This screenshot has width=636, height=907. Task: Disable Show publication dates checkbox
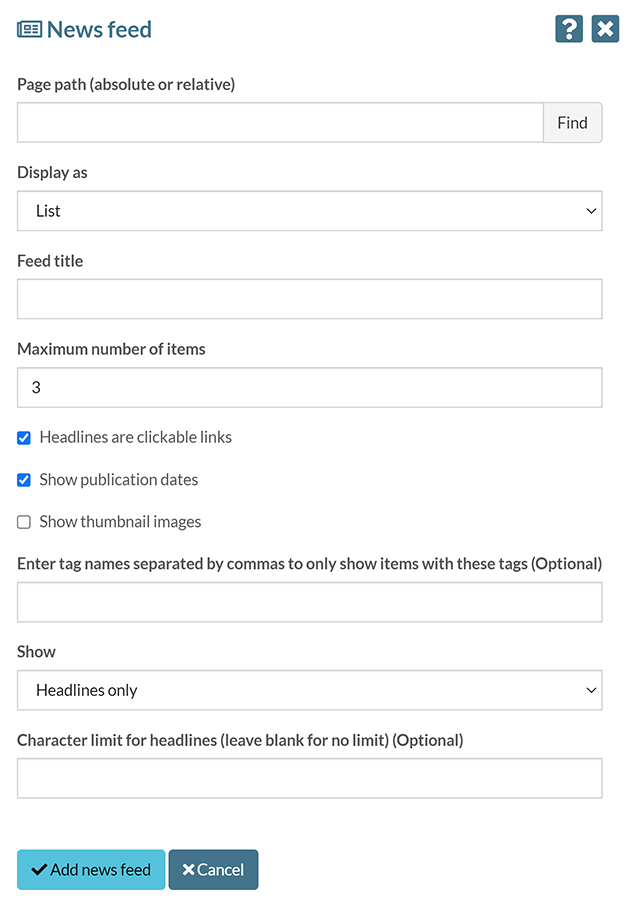point(24,480)
